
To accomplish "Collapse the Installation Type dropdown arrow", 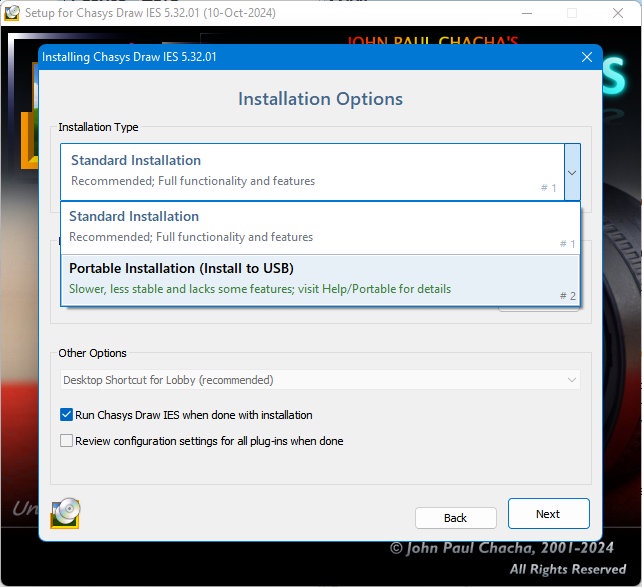I will [572, 172].
